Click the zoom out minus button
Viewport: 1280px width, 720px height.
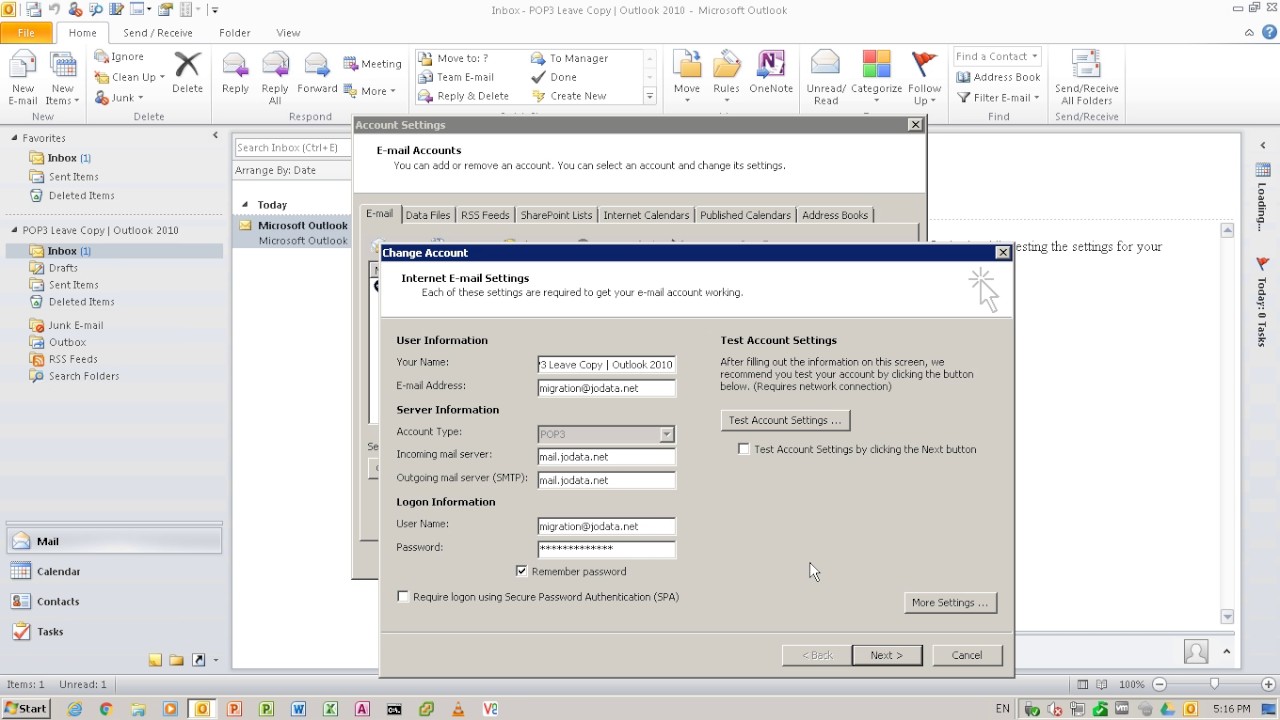coord(1159,684)
